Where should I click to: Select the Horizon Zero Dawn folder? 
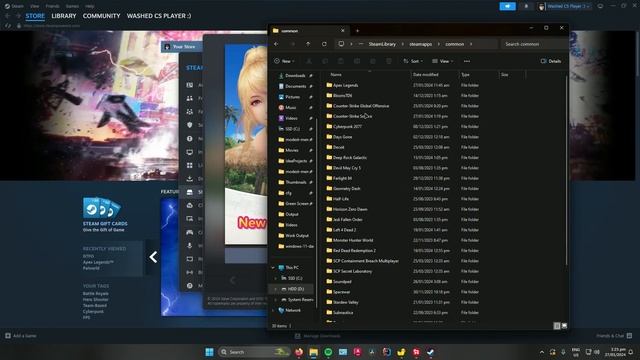pos(350,209)
